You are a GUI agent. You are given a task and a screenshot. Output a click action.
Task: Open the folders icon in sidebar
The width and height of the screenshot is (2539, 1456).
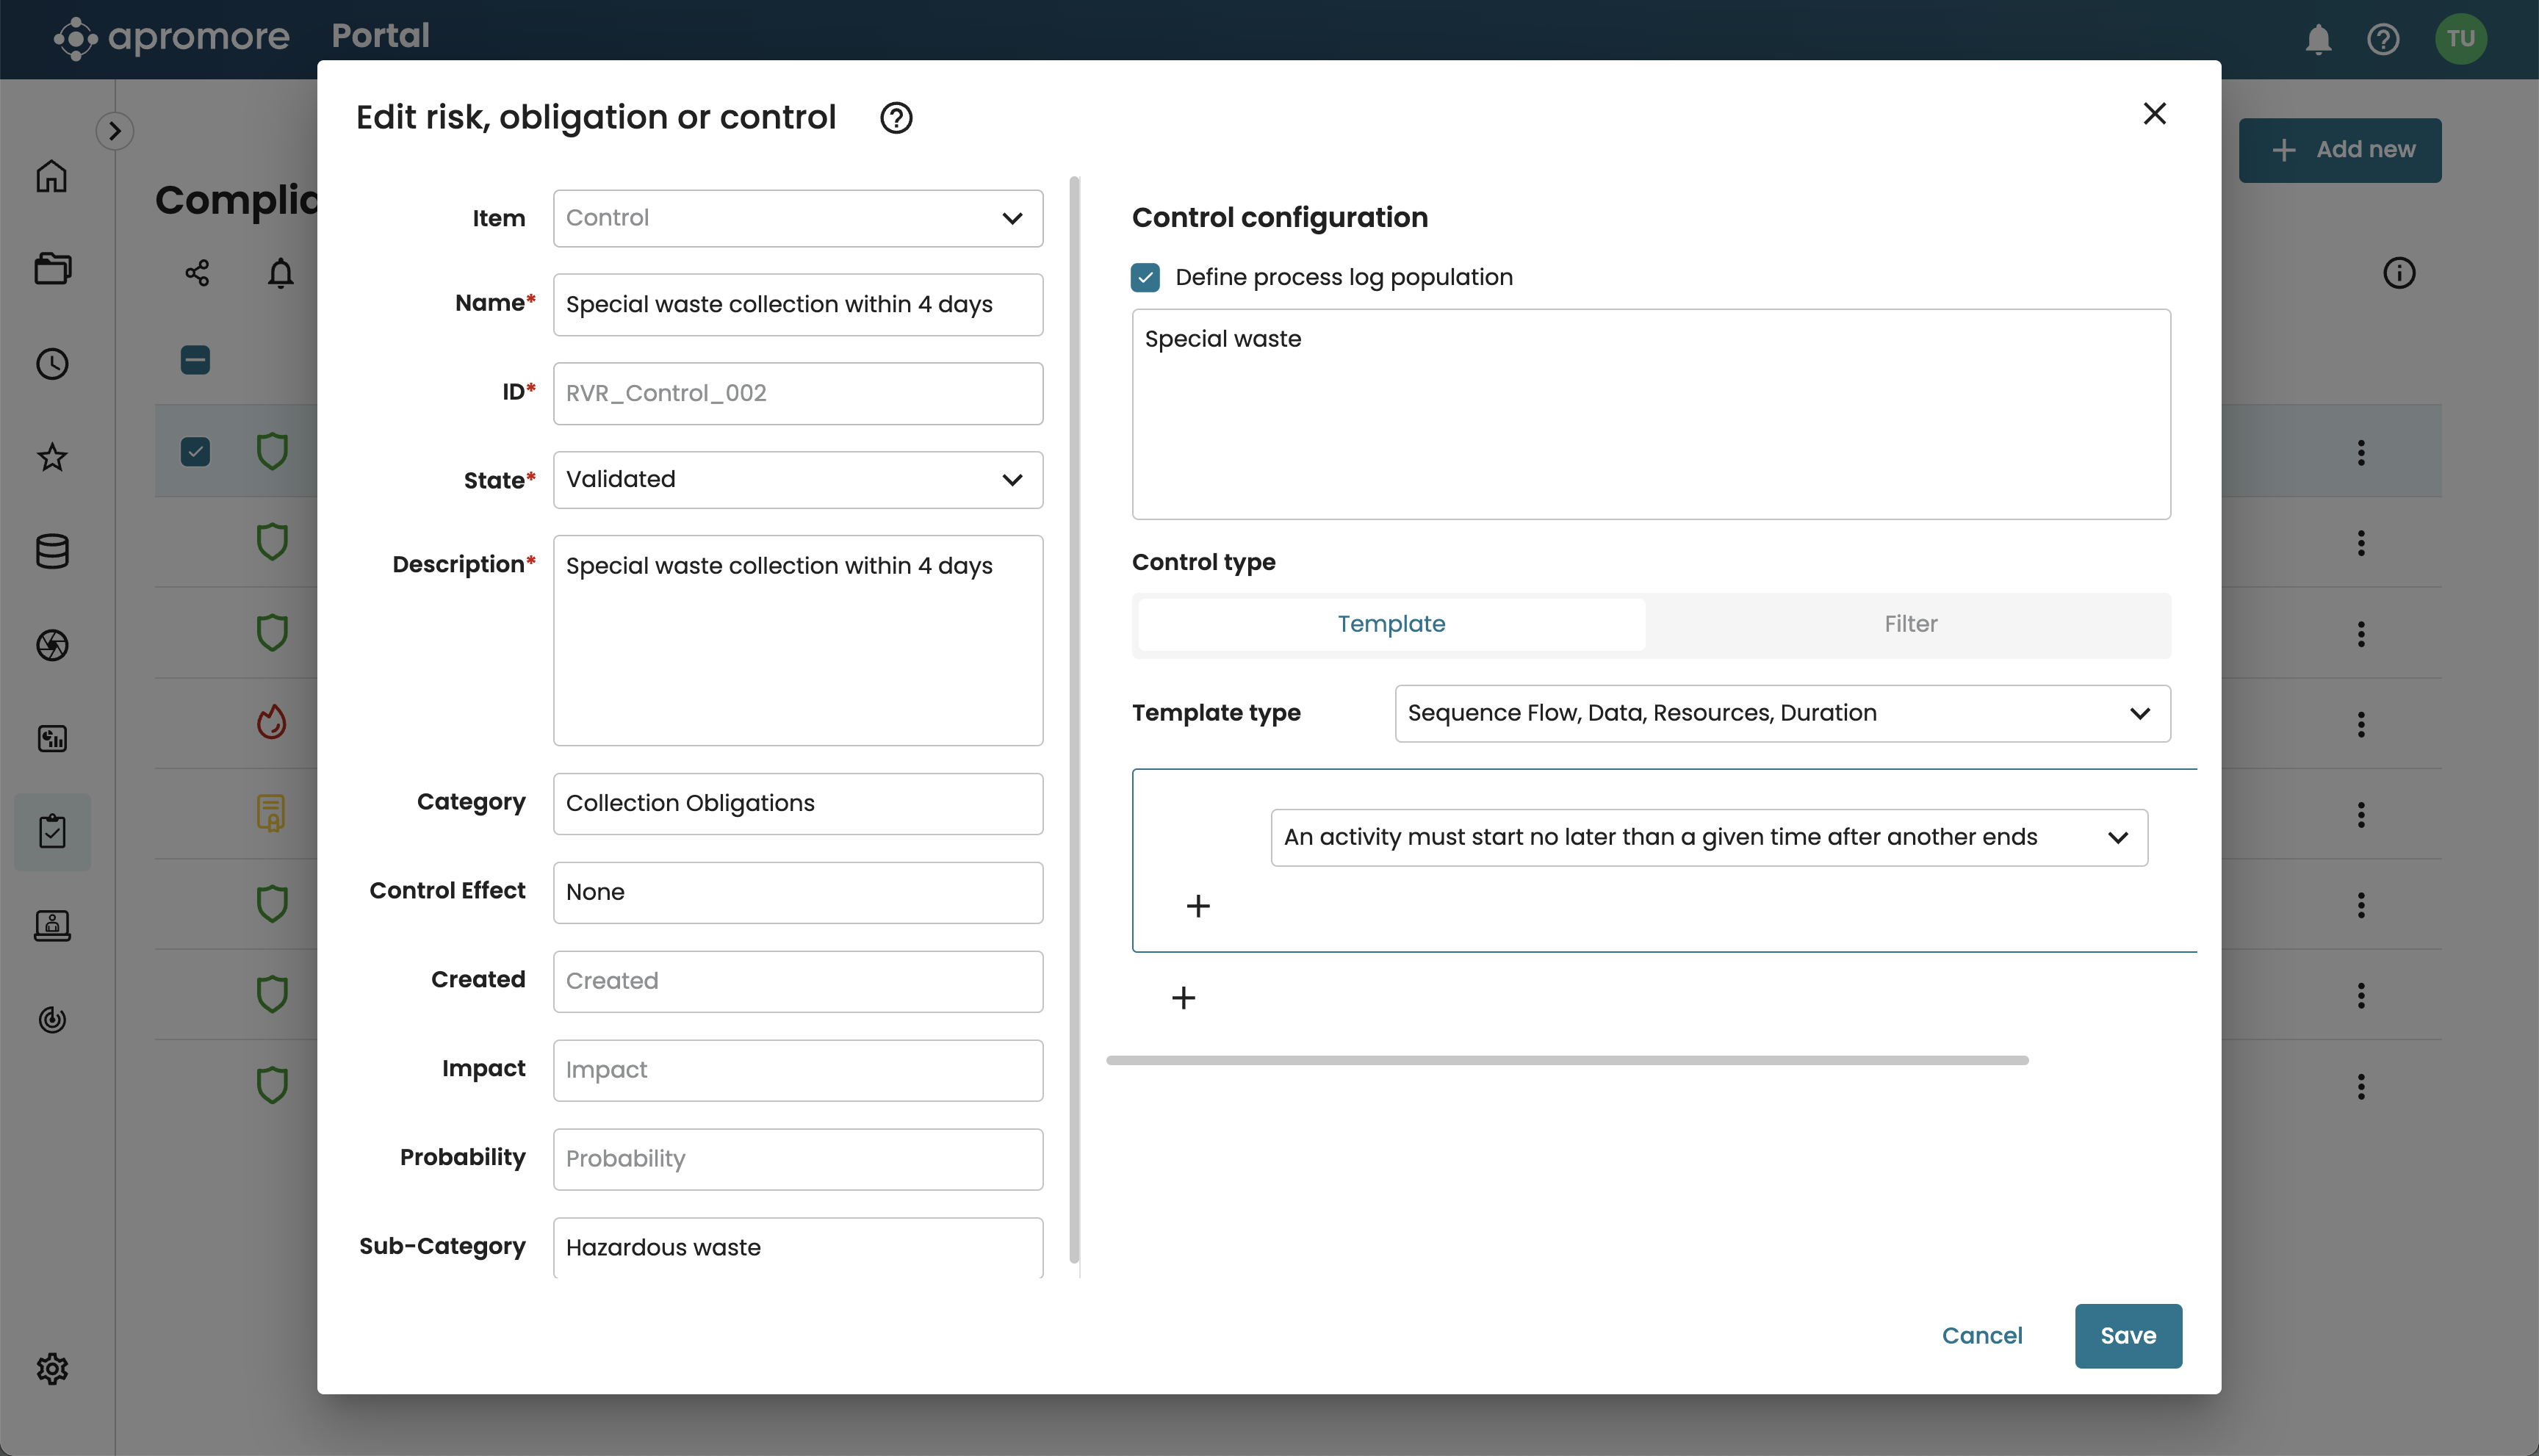pos(52,269)
